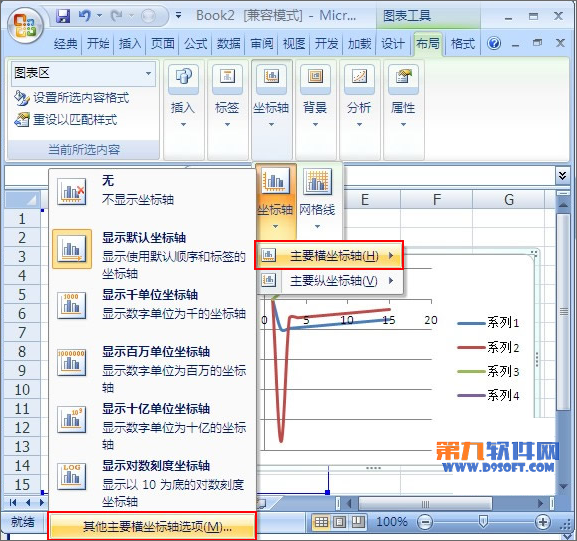This screenshot has height=541, width=577.
Task: Open the 插入 ribbon tab
Action: click(130, 44)
